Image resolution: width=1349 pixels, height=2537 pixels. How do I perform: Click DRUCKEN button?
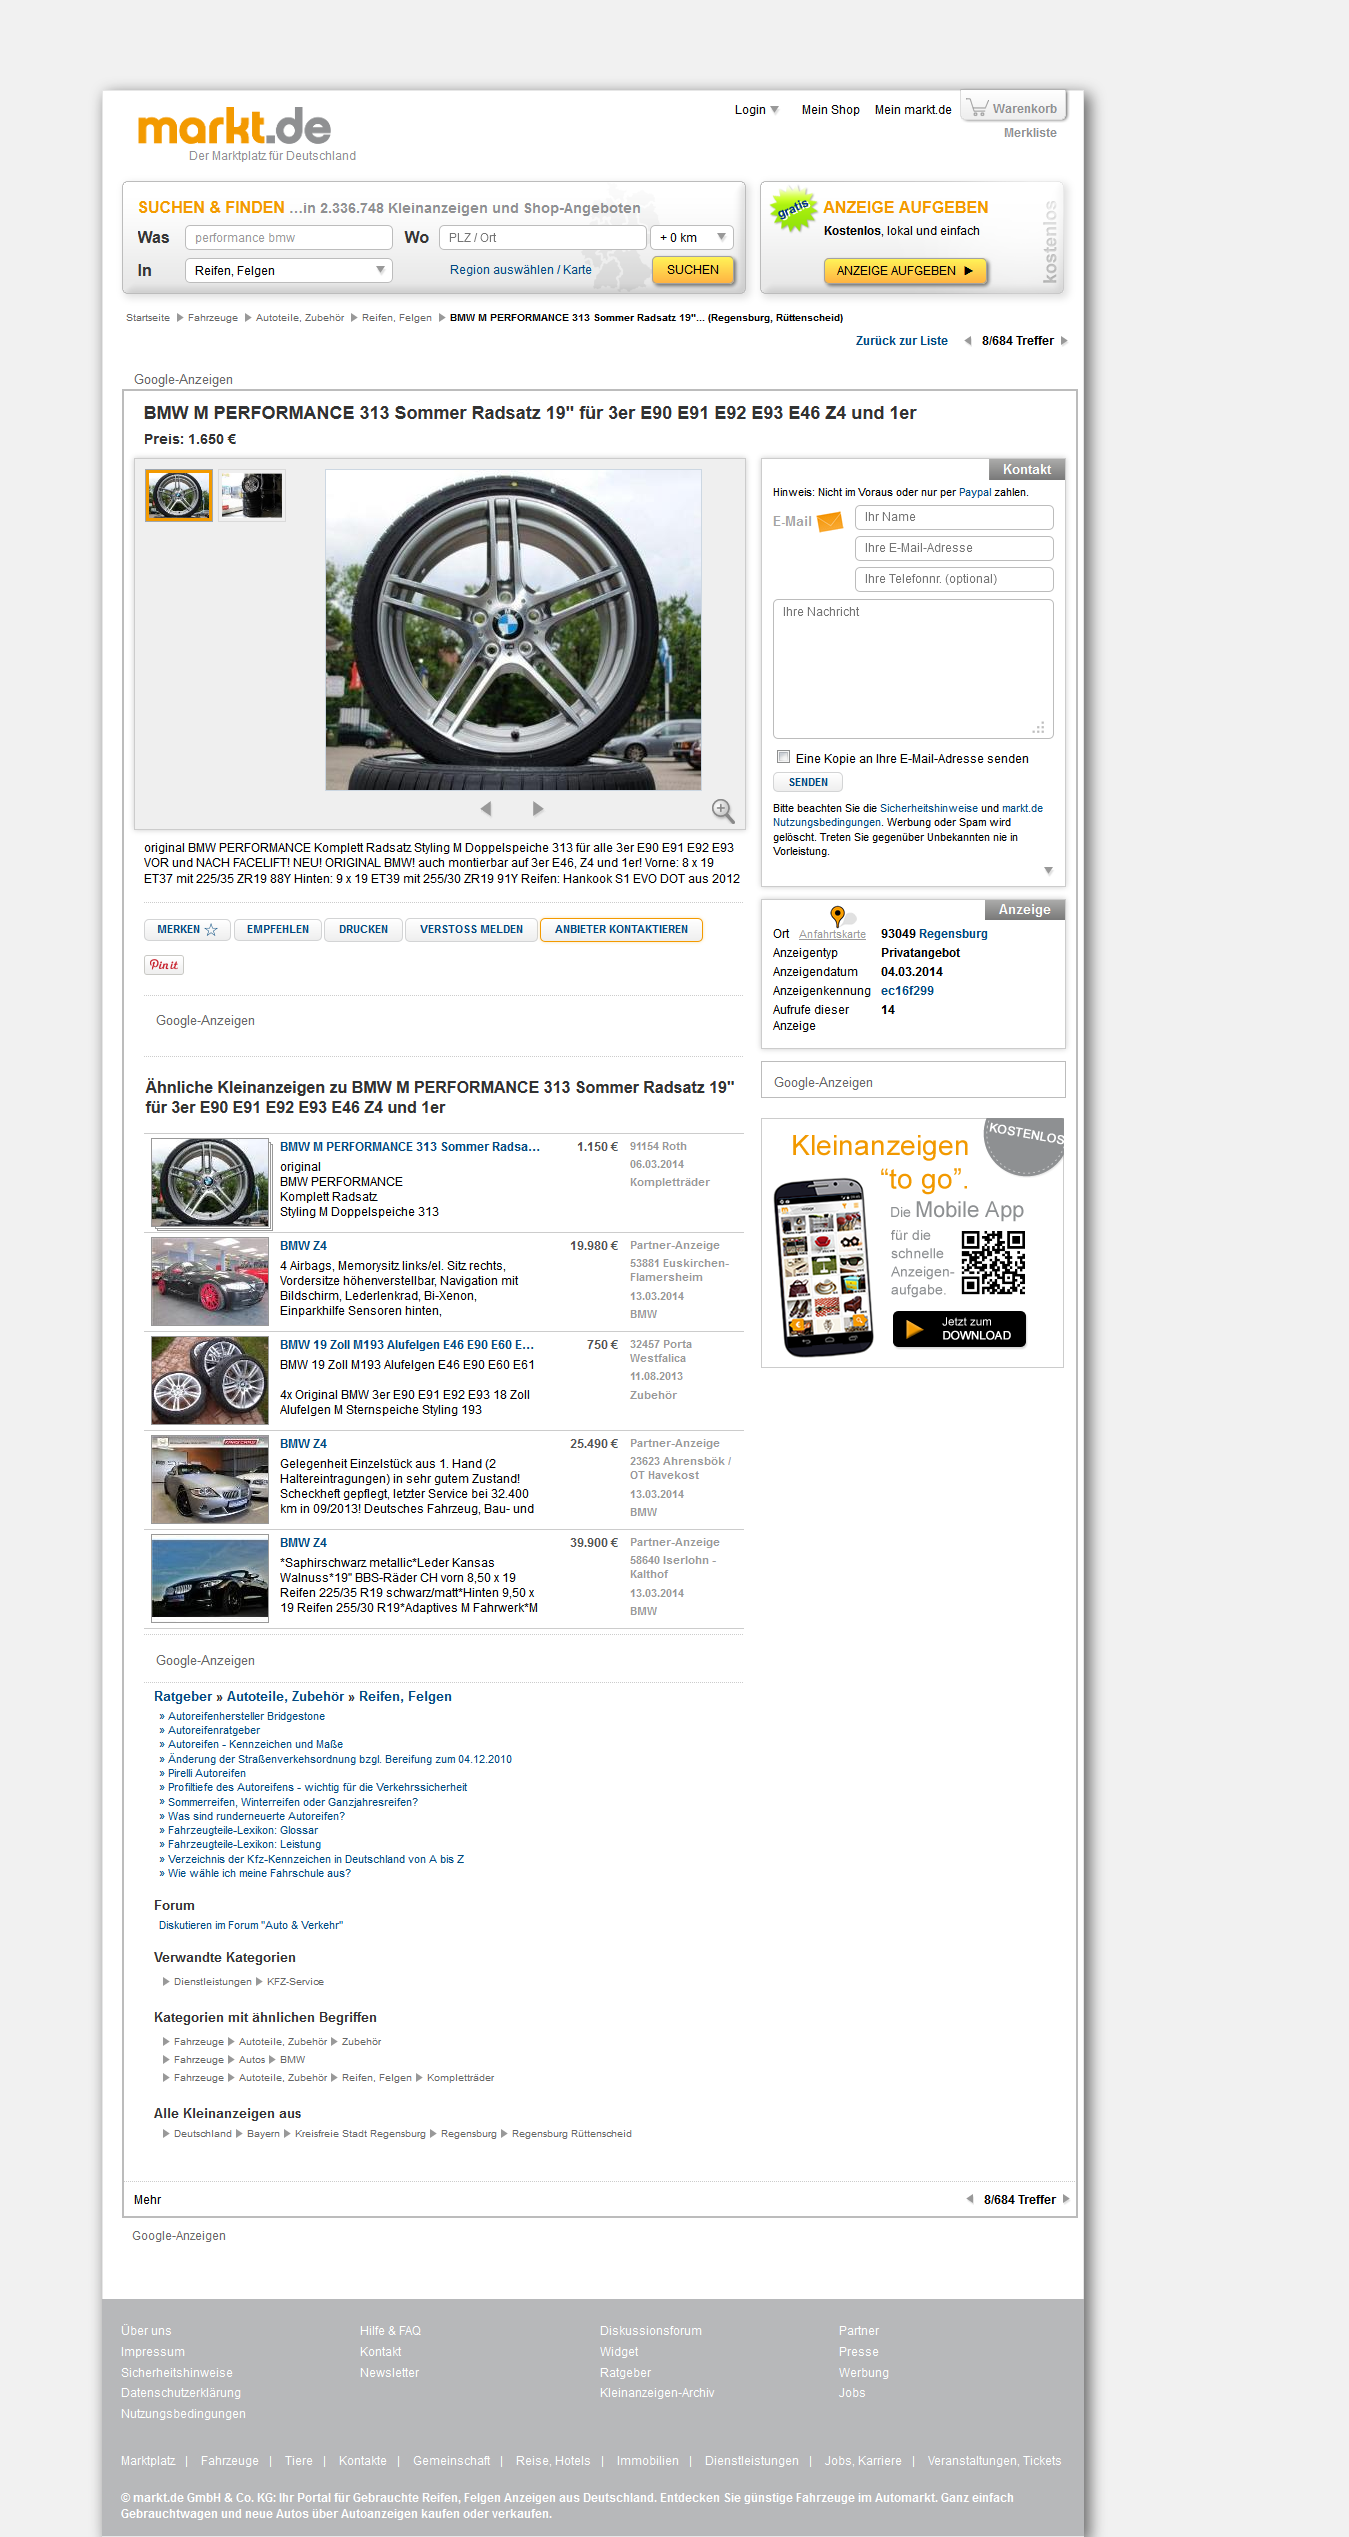point(363,930)
